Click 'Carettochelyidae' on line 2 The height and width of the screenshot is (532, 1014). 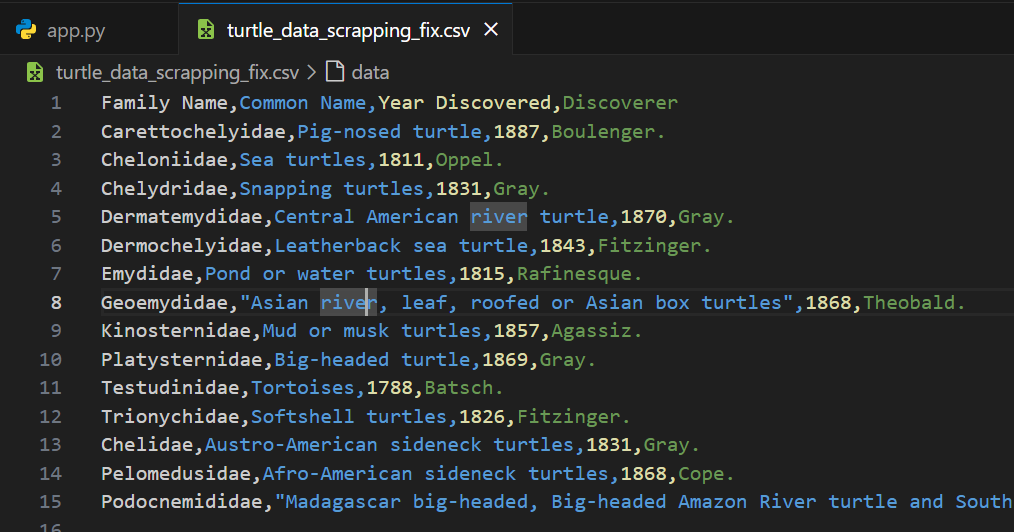pyautogui.click(x=193, y=132)
